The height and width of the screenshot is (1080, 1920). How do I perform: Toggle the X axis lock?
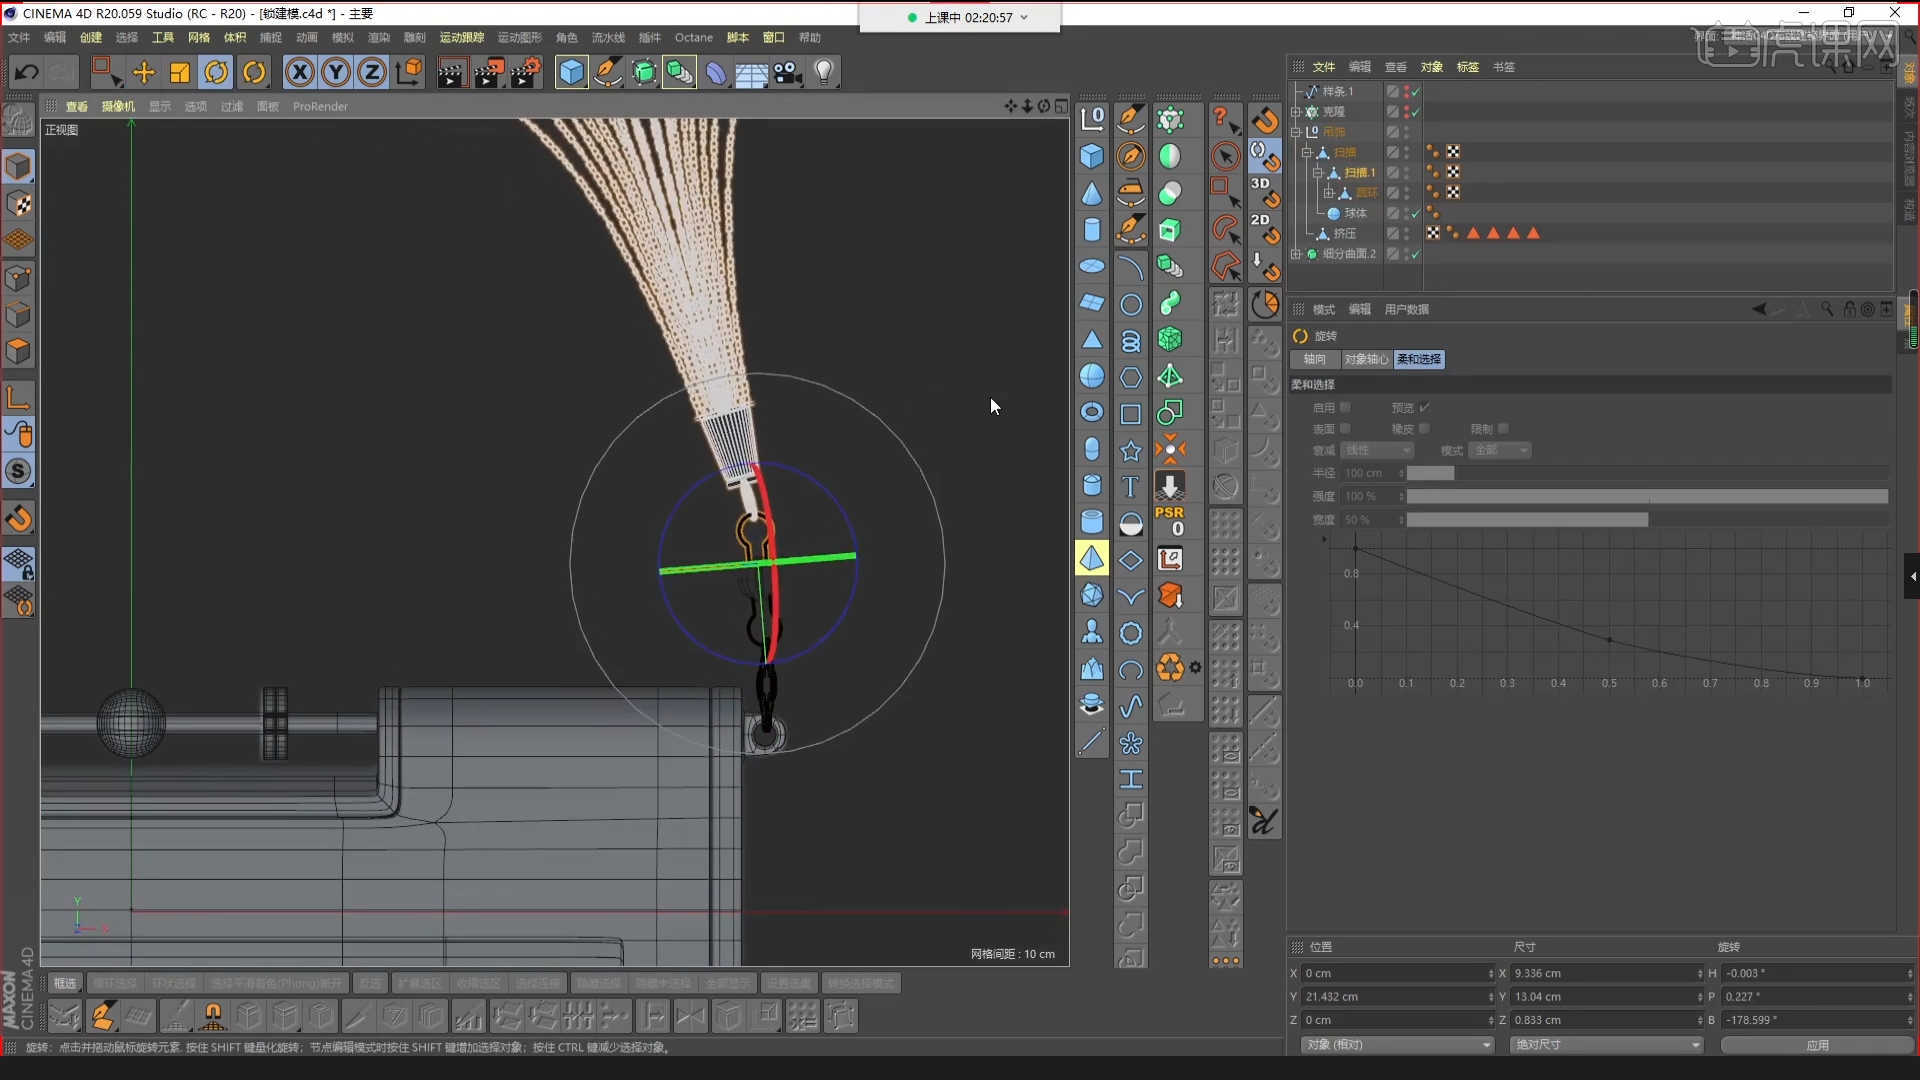(x=300, y=72)
